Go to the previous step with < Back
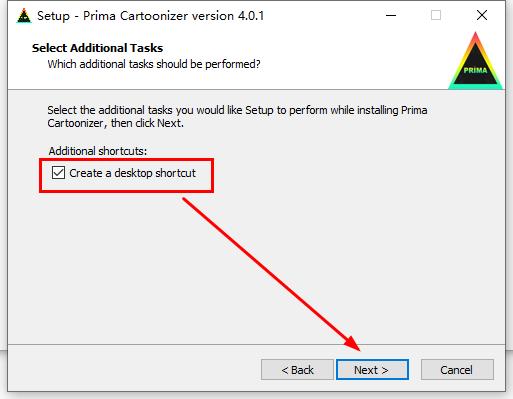 coord(297,370)
